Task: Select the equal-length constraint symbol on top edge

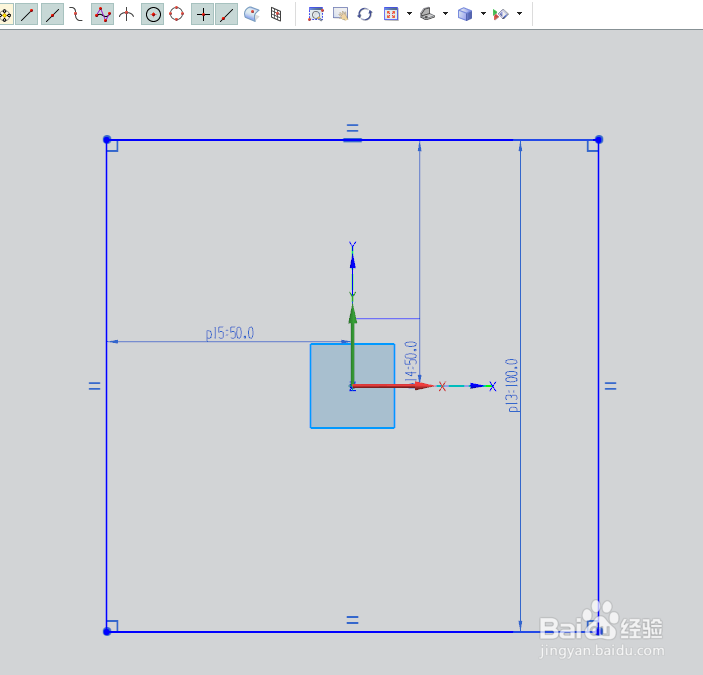Action: (352, 129)
